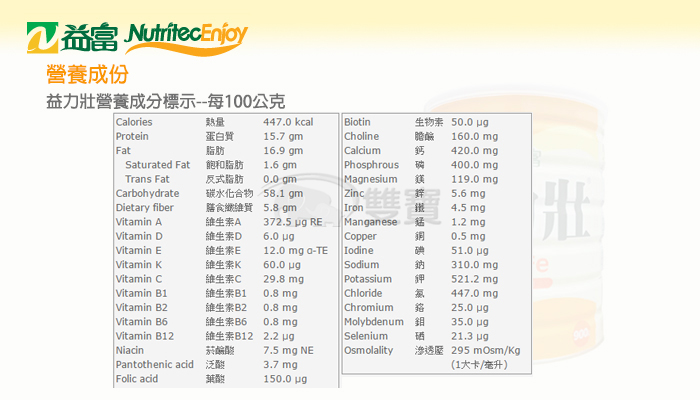The height and width of the screenshot is (400, 700).
Task: Select the value 51.0 µg
Action: coord(470,250)
